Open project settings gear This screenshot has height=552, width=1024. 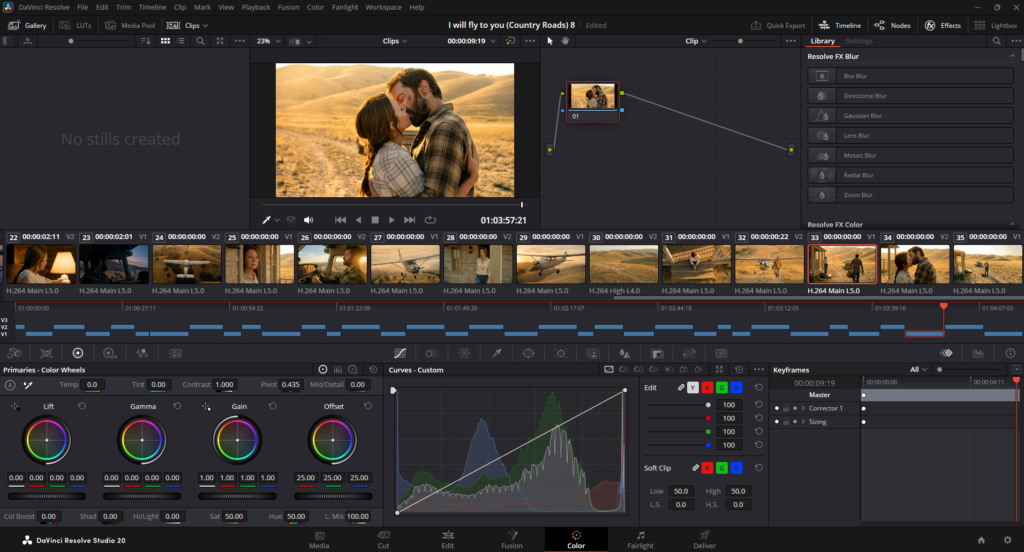coord(1008,540)
